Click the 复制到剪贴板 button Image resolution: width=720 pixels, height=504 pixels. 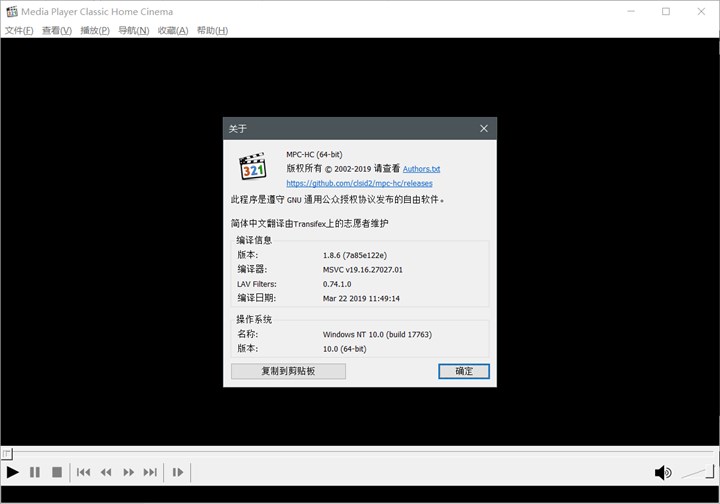coord(288,371)
